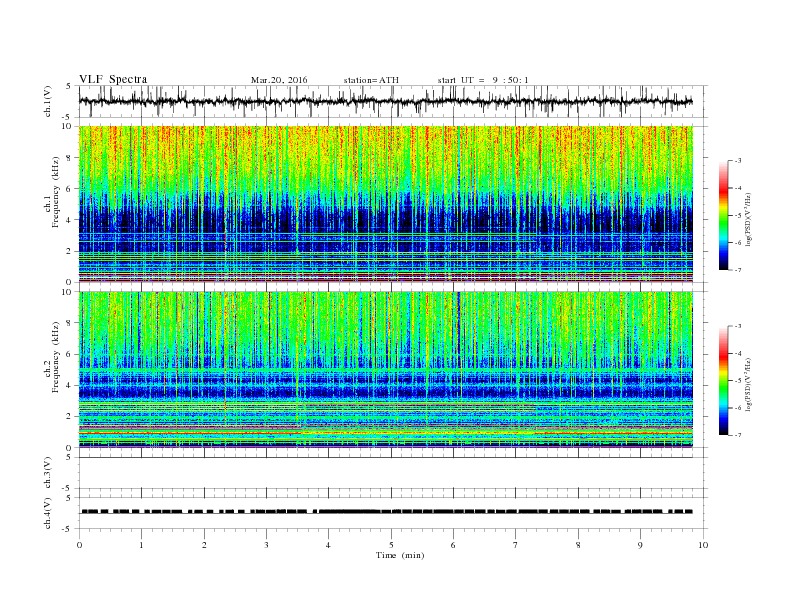The width and height of the screenshot is (792, 612).
Task: Click the '-7' value on ch.2 colorbar
Action: point(737,435)
